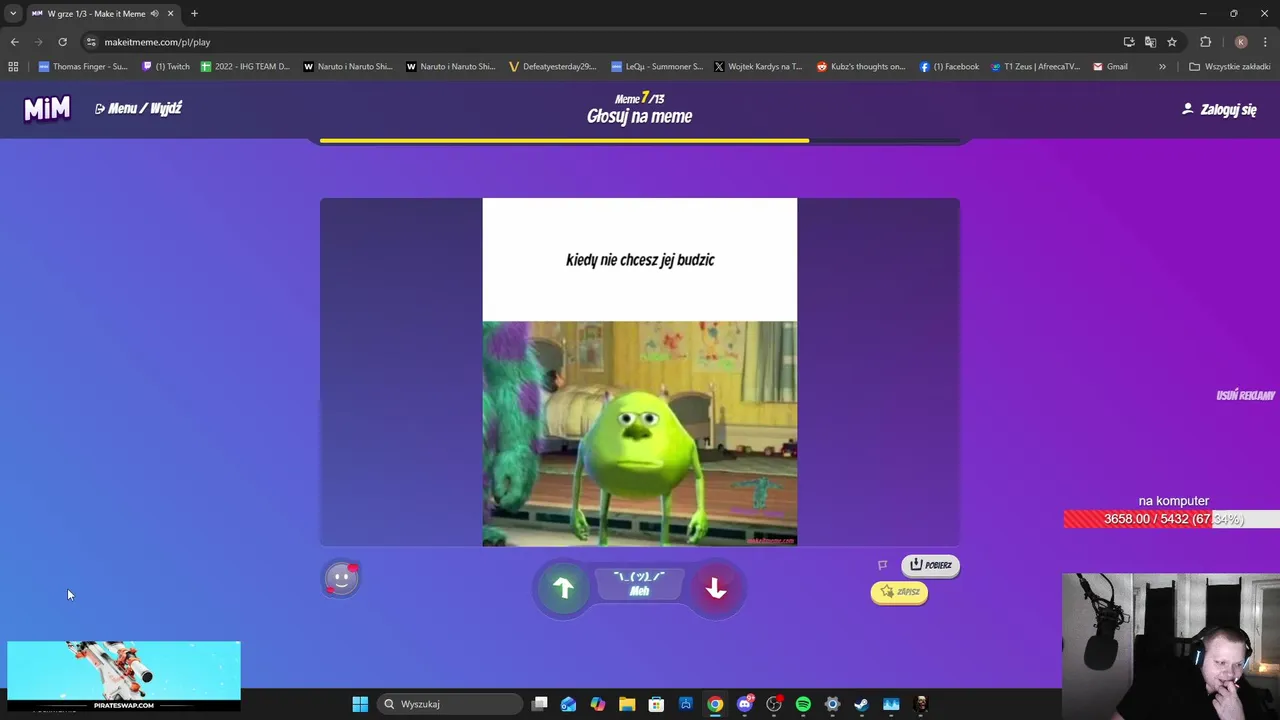Open the Chrome profile avatar

pos(1241,42)
